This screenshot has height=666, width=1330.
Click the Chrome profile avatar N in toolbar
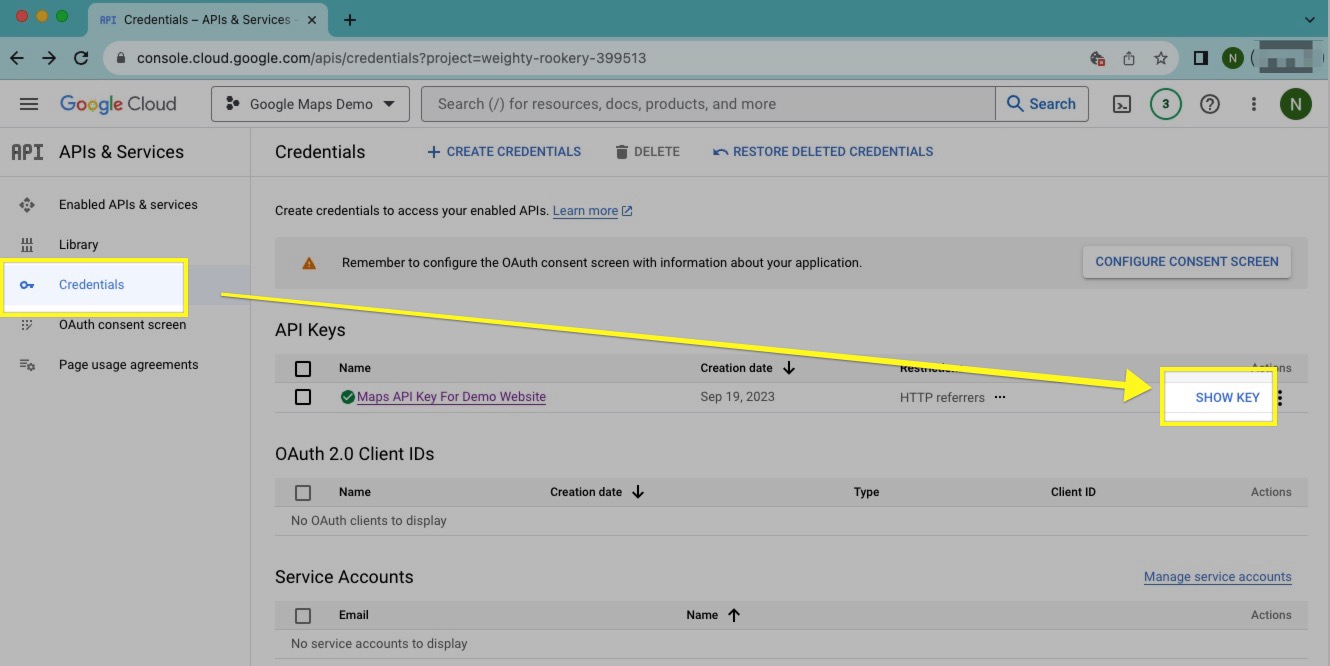click(x=1233, y=58)
